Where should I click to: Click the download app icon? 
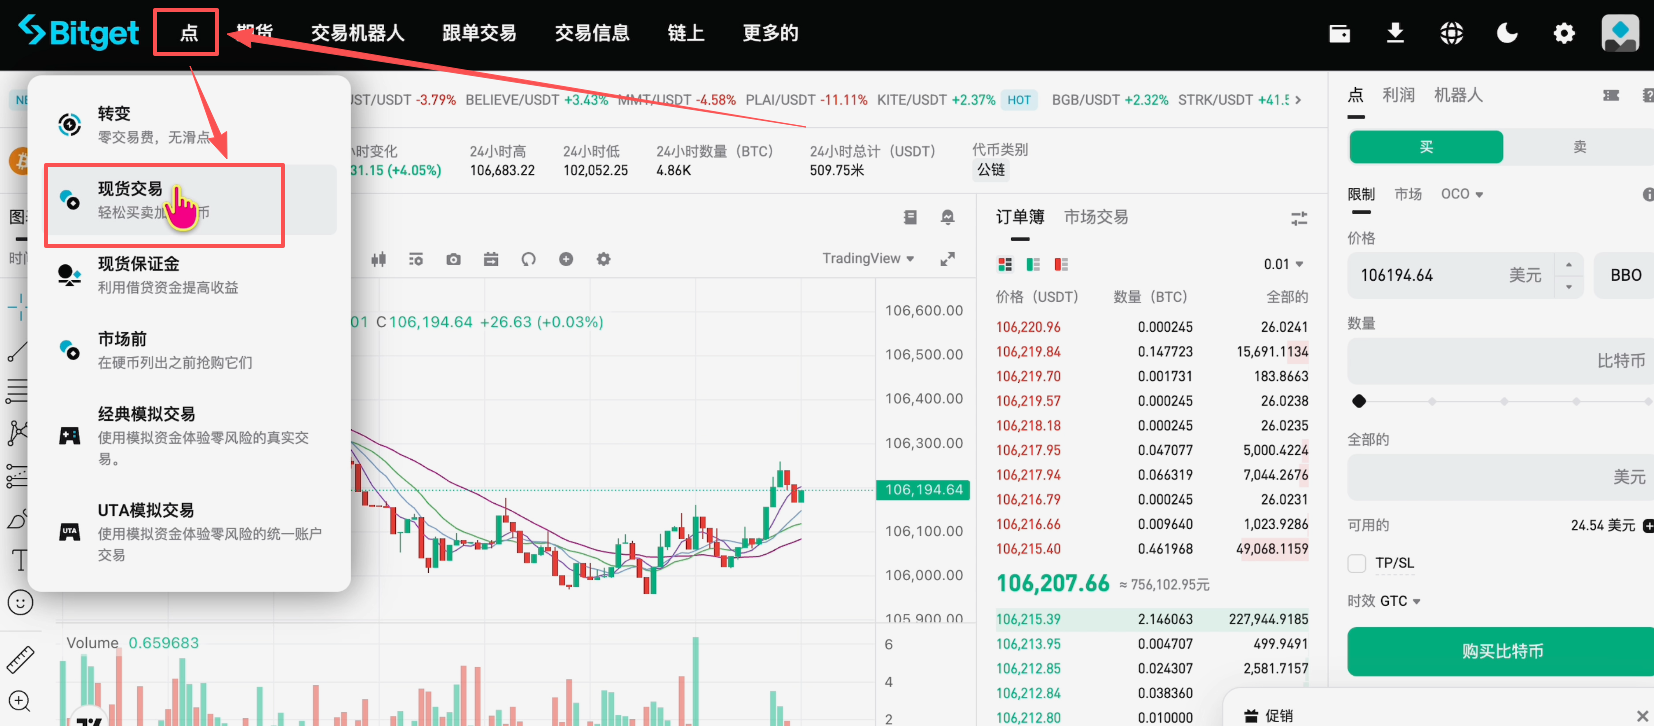[1395, 34]
